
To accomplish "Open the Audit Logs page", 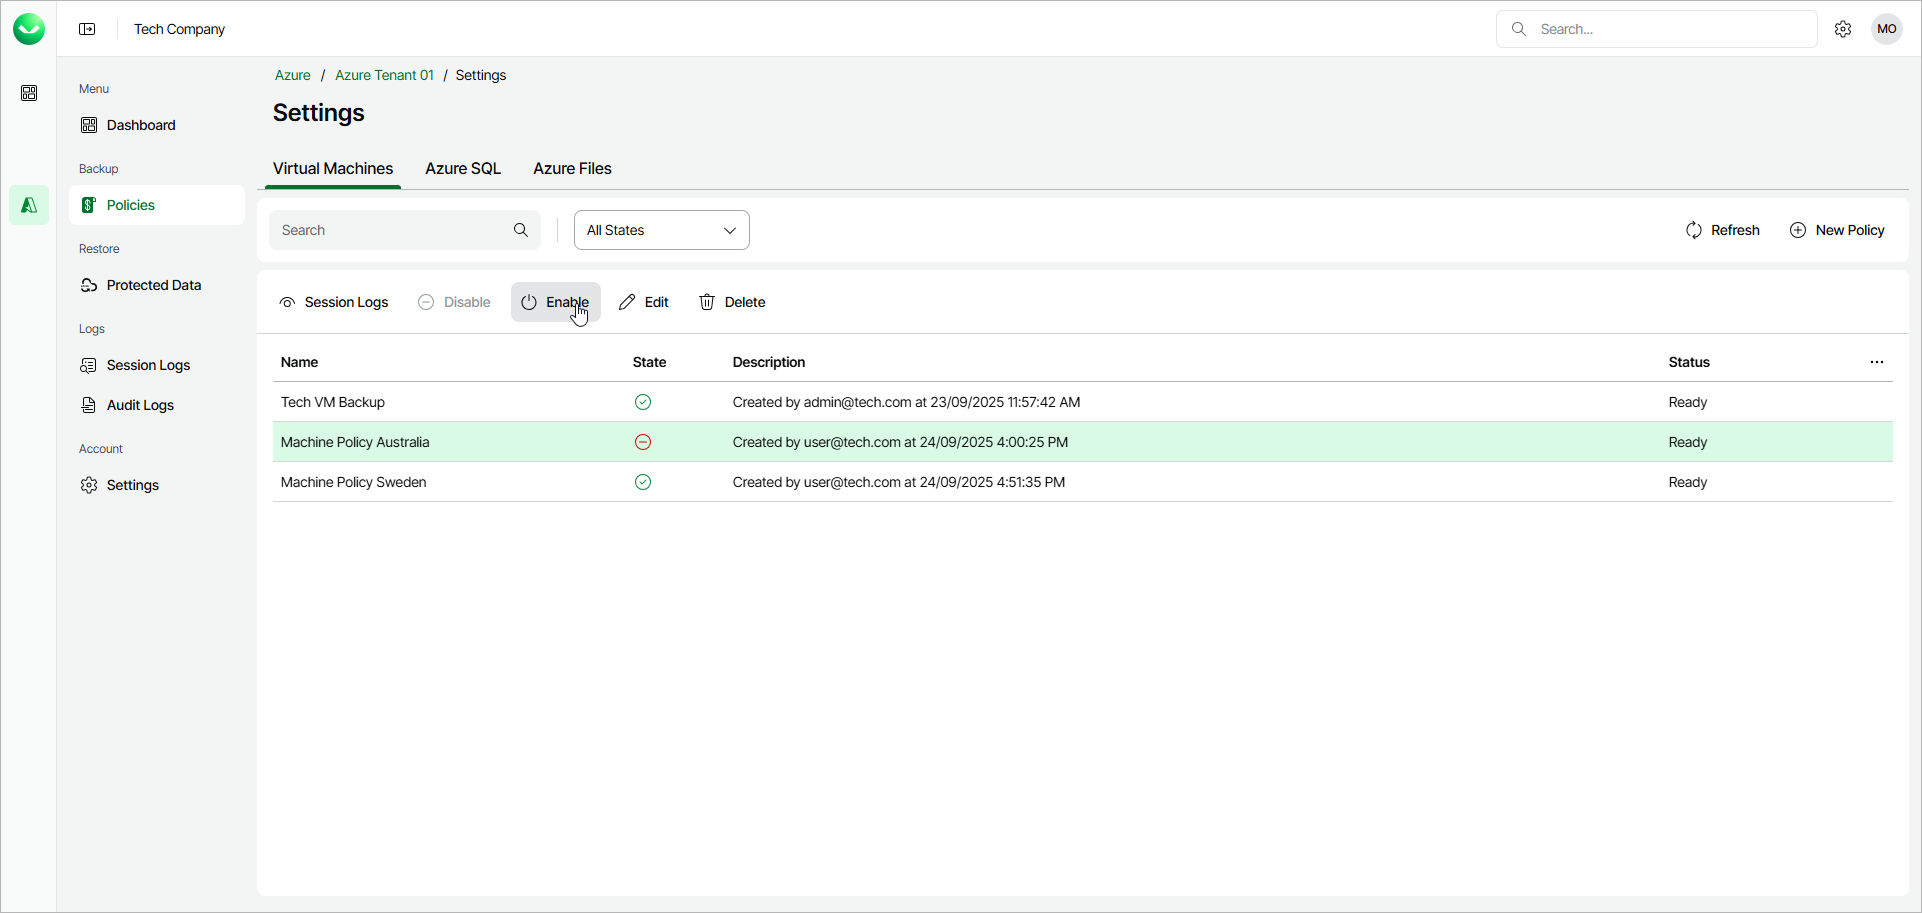I will [x=140, y=405].
